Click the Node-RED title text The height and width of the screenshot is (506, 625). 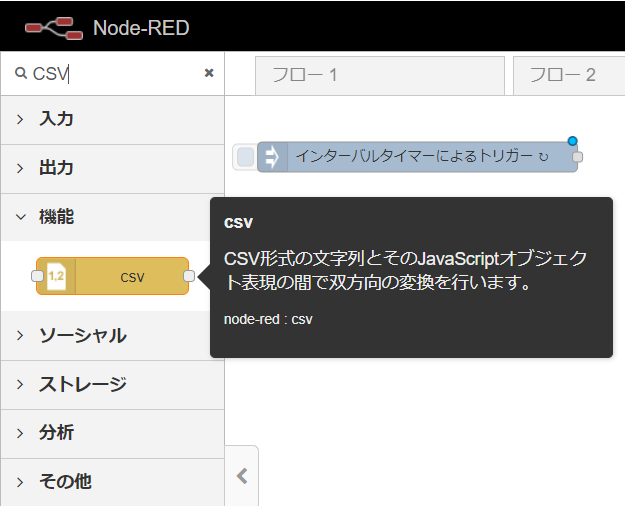tap(141, 28)
